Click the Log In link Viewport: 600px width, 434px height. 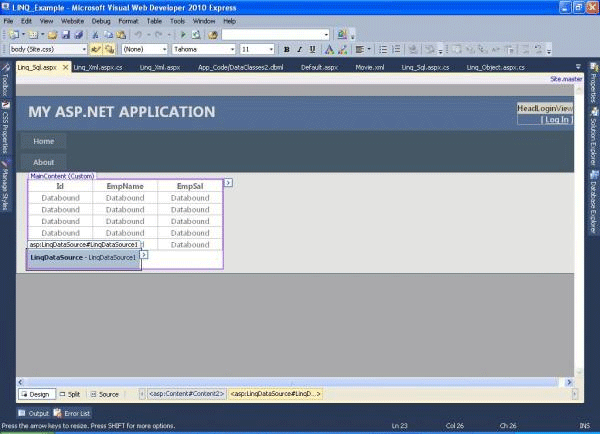tap(556, 119)
